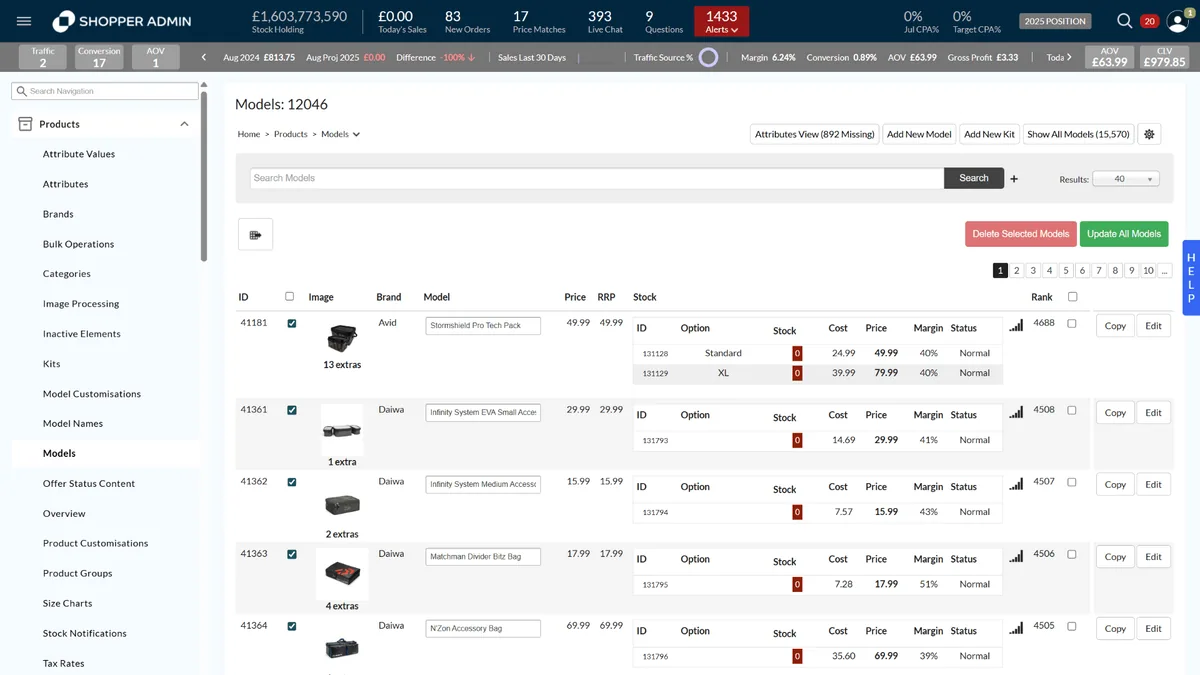Uncheck the checkbox for model 41364

292,626
